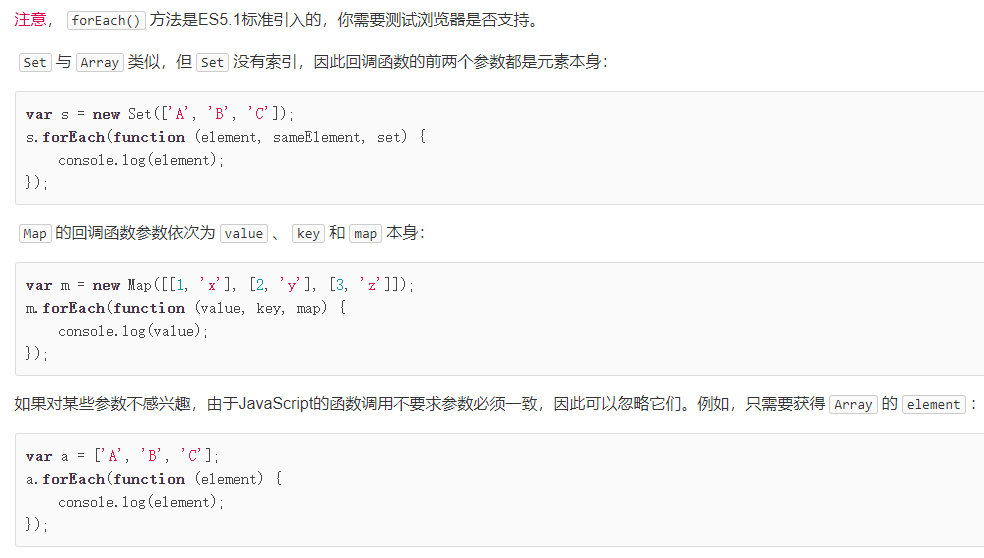Click the lowercase map inline code tag
This screenshot has height=558, width=984.
click(x=365, y=233)
